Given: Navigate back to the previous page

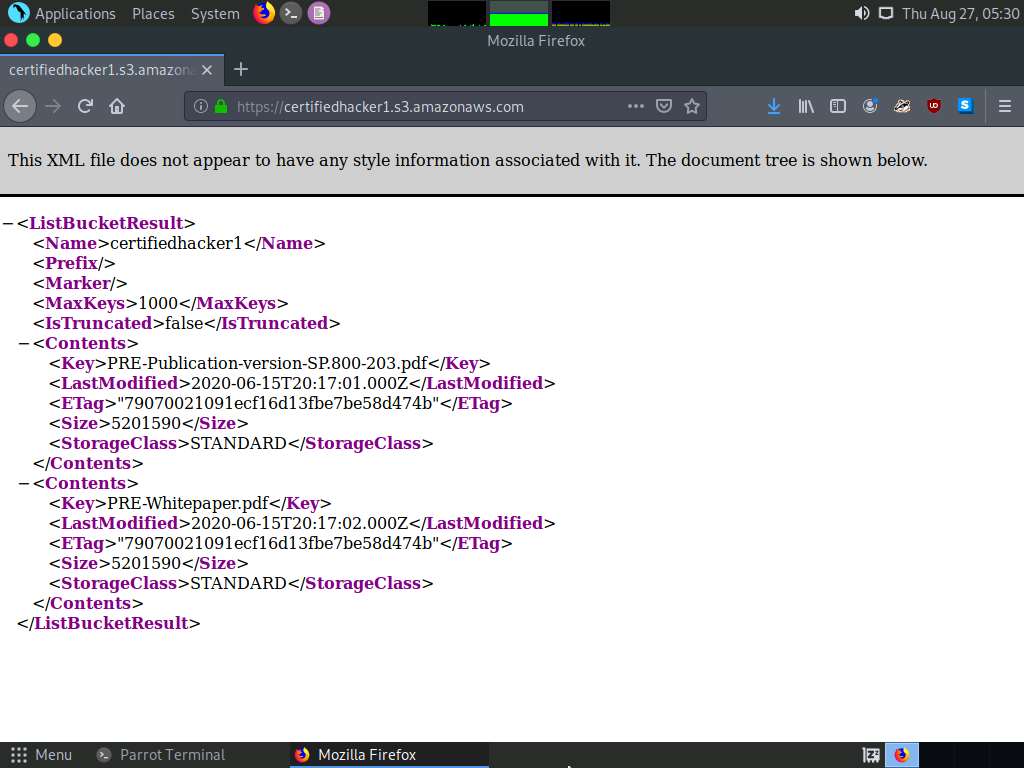Looking at the screenshot, I should click(20, 106).
